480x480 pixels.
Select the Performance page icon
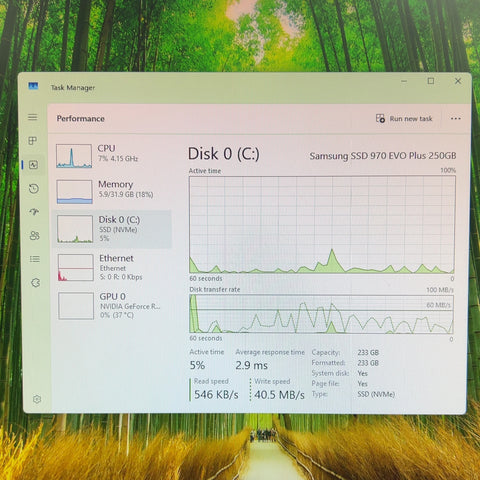33,165
